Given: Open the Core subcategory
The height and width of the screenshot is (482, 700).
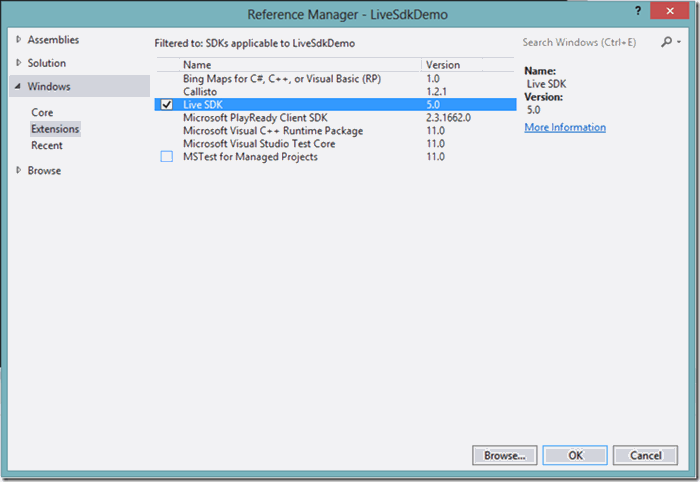Looking at the screenshot, I should point(42,112).
